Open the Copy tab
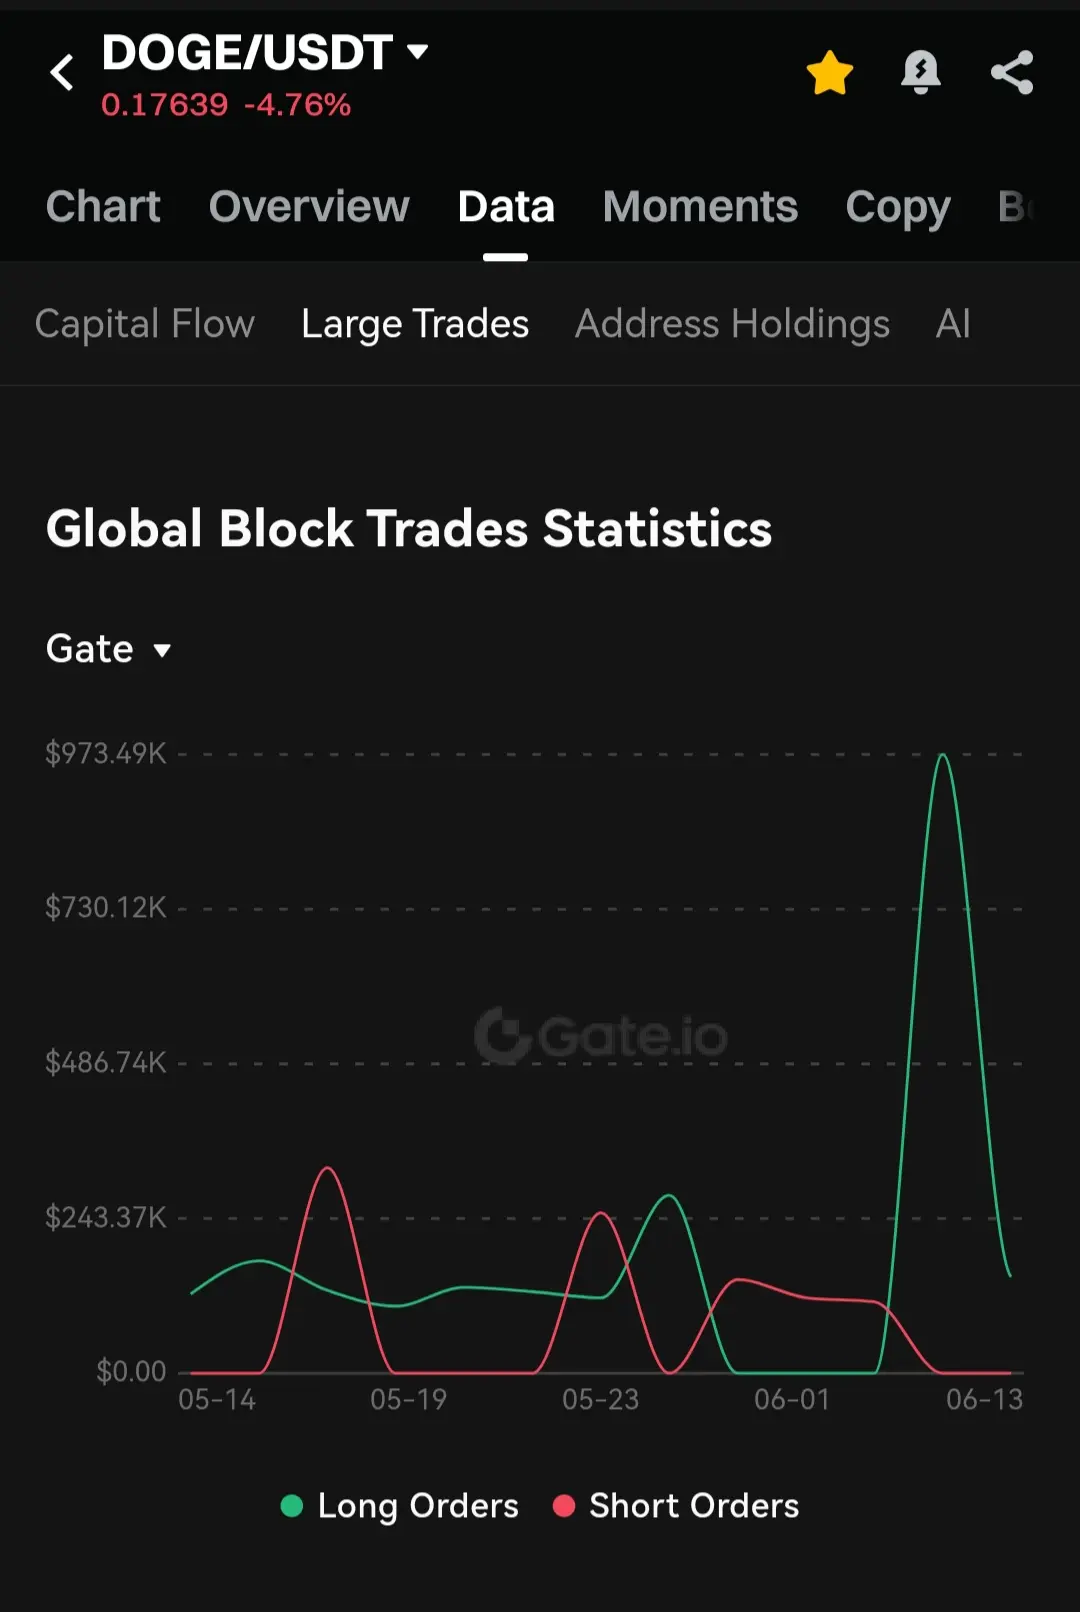 coord(898,208)
